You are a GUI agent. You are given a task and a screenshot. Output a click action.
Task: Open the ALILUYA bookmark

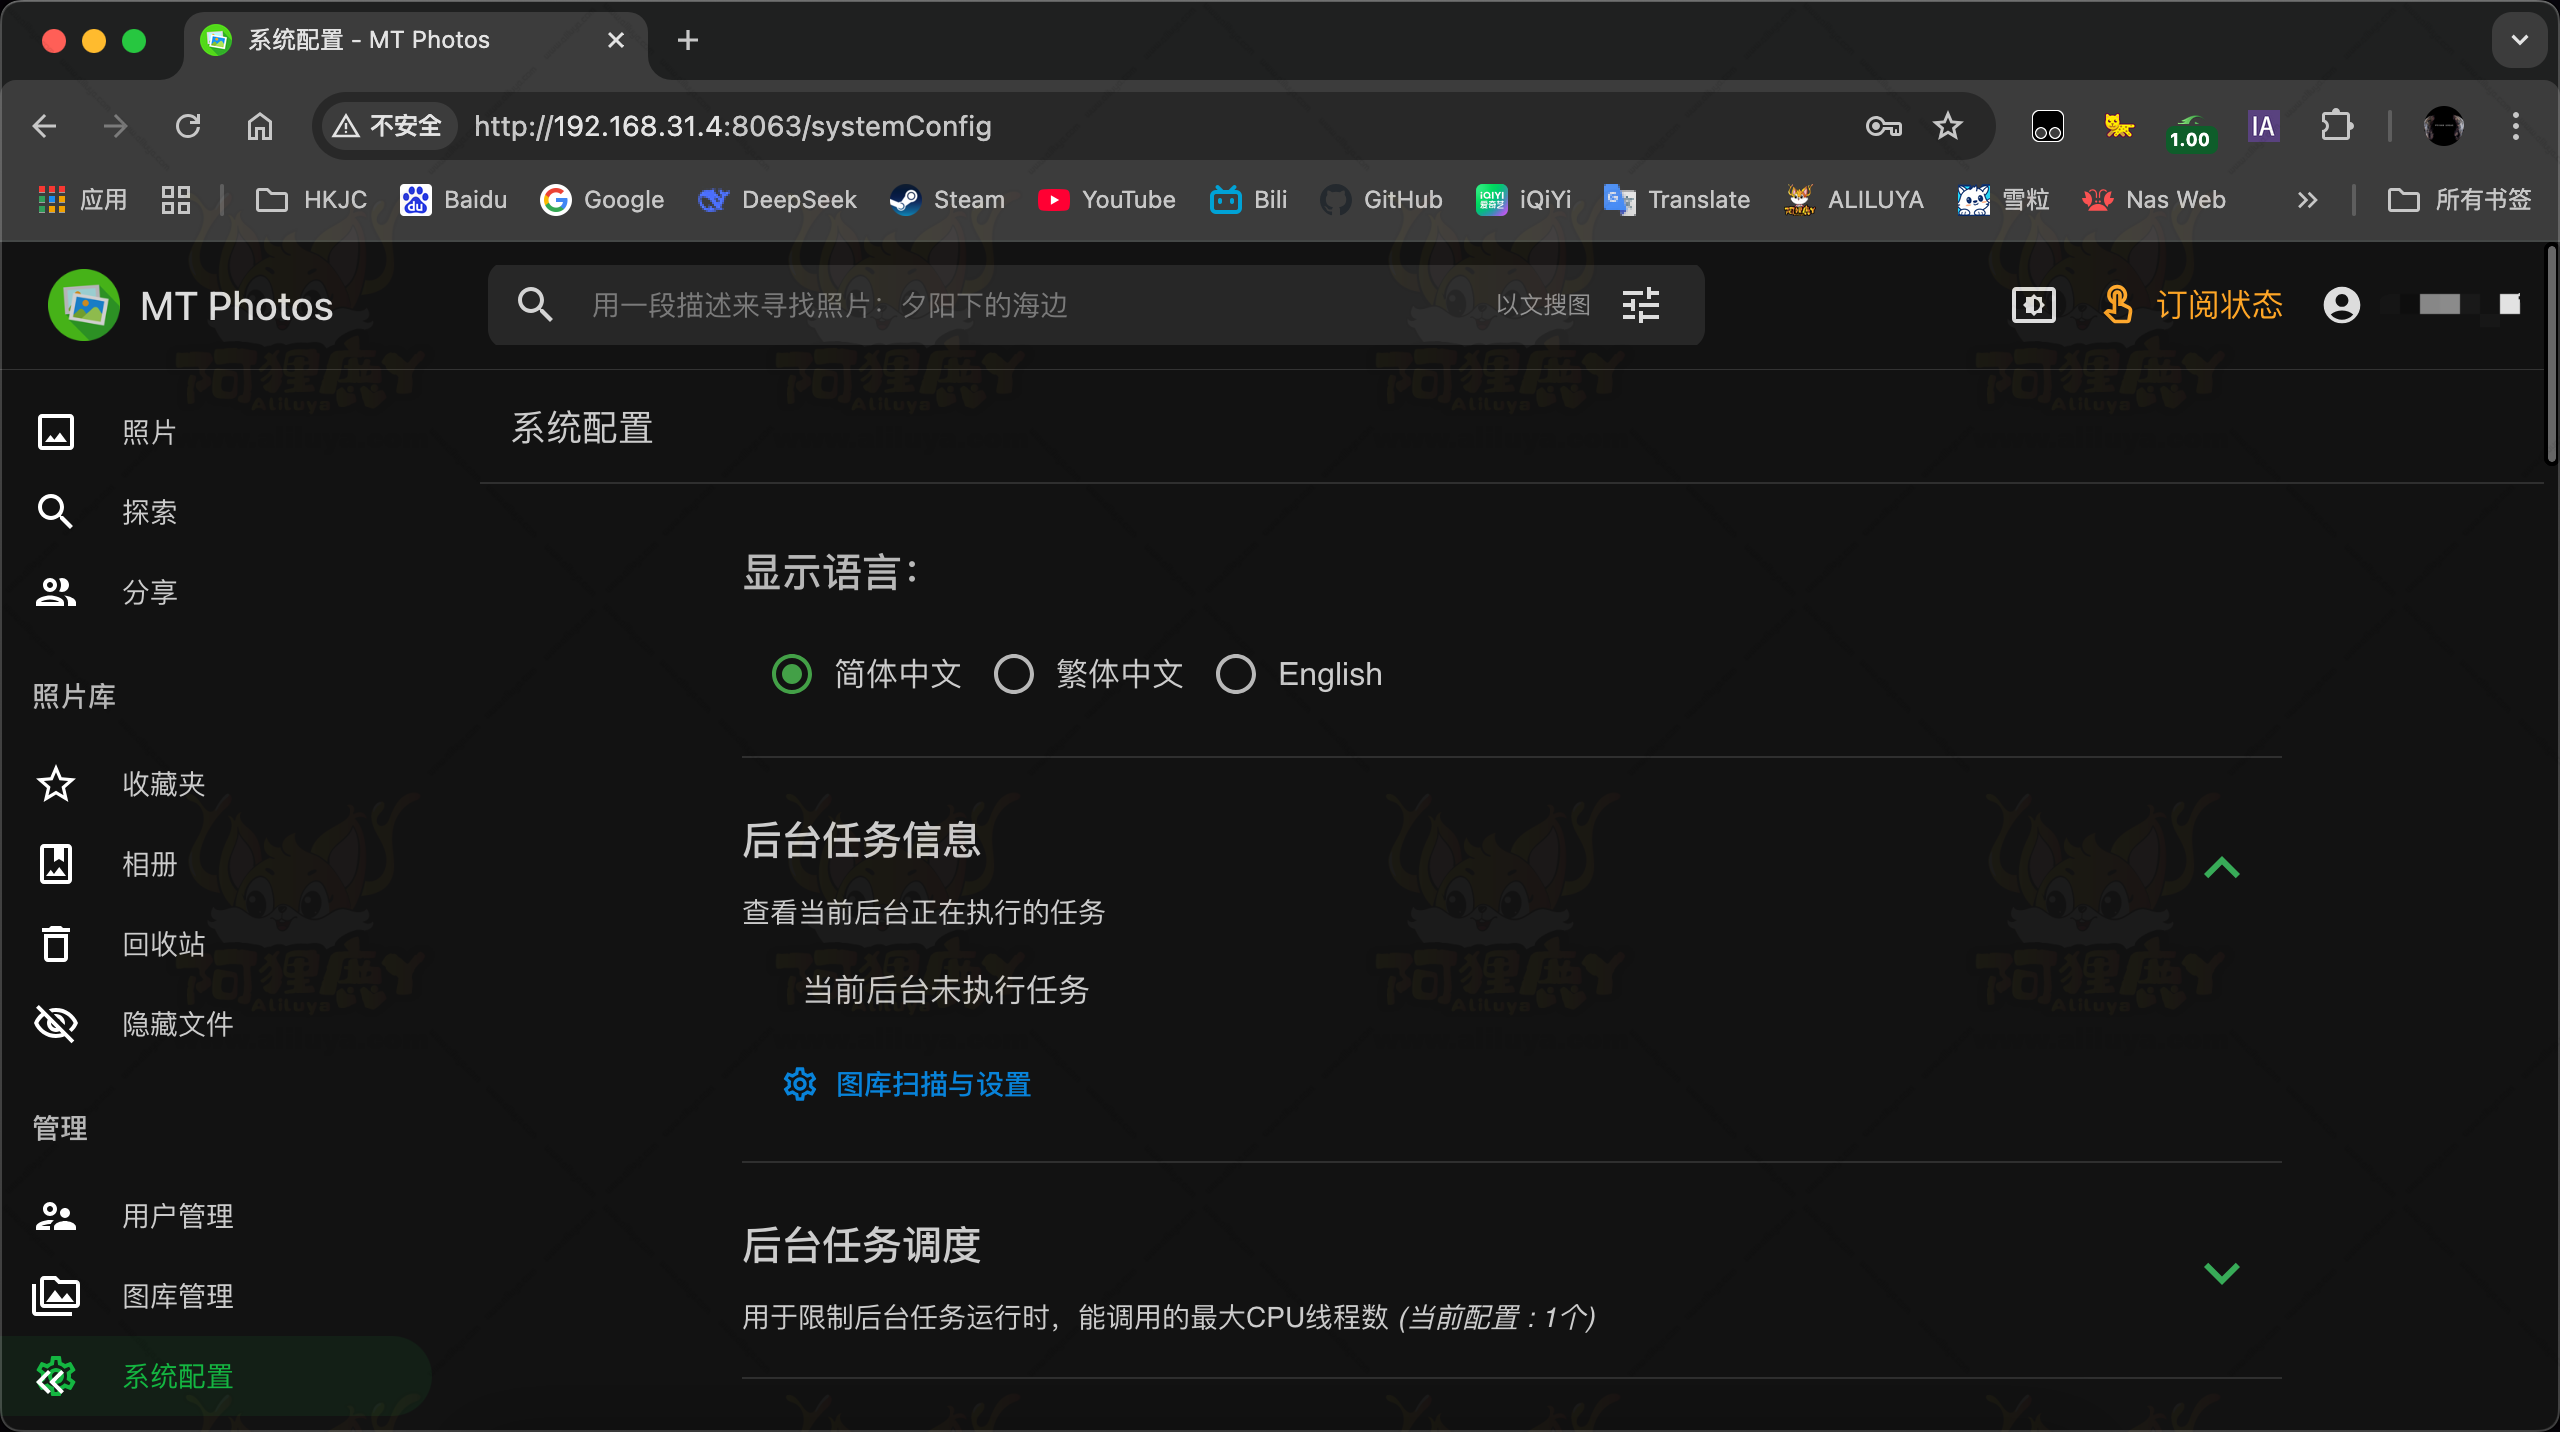[x=1854, y=200]
